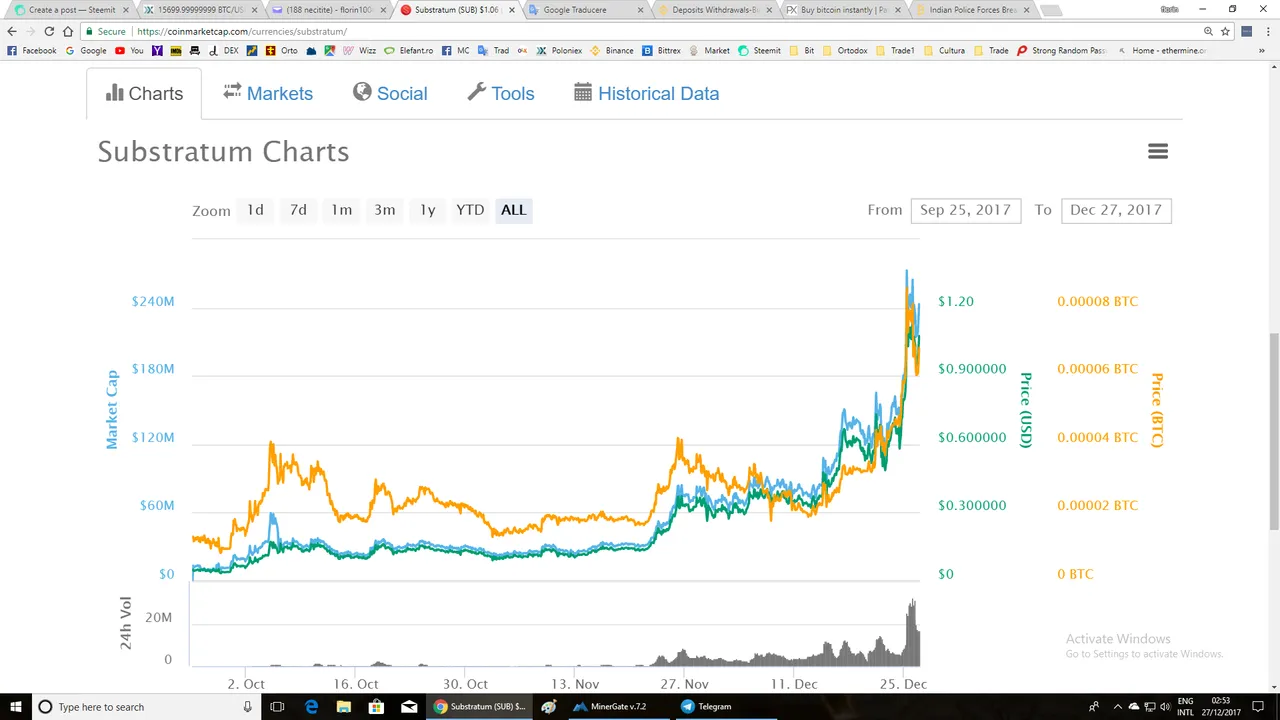Open the Elefant.ro bookmark
Screen dimensions: 1280x720
tap(410, 50)
